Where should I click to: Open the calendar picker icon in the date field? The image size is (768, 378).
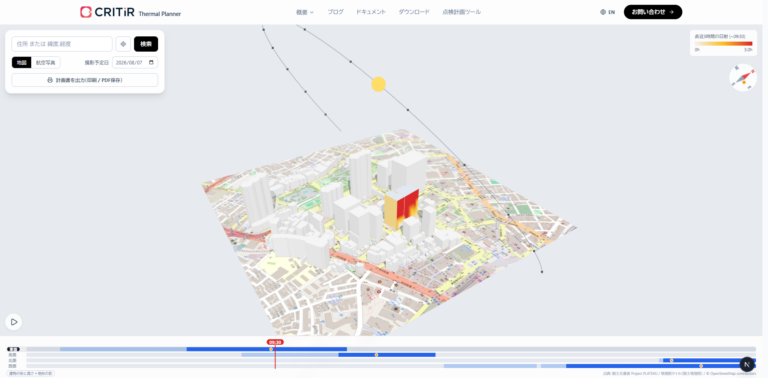click(x=151, y=63)
